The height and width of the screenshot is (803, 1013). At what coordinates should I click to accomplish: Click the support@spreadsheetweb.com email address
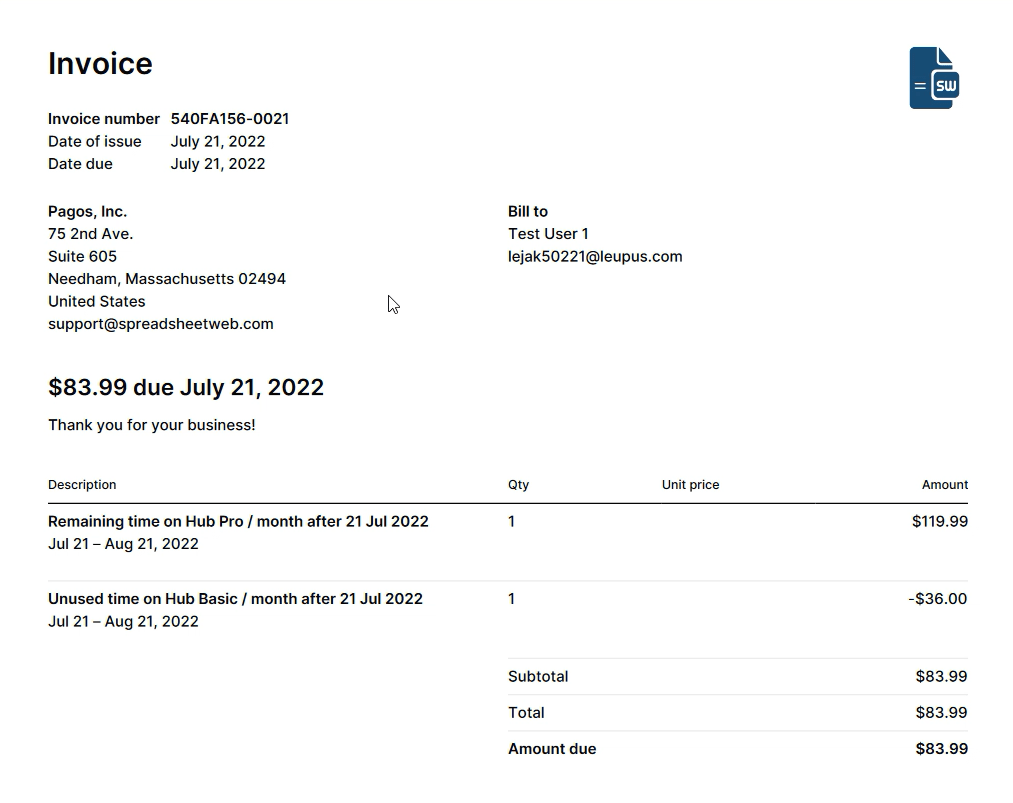[160, 324]
